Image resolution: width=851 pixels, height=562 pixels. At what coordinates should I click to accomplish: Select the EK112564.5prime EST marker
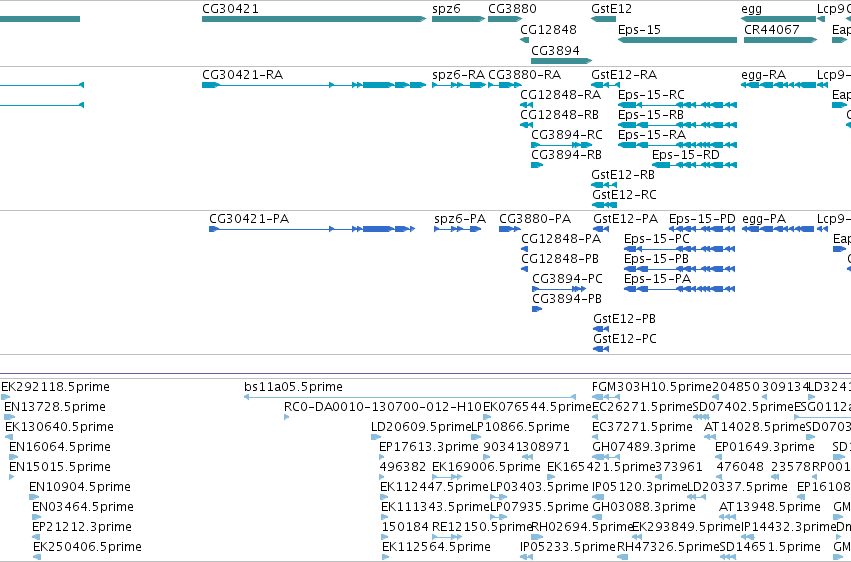pos(385,557)
